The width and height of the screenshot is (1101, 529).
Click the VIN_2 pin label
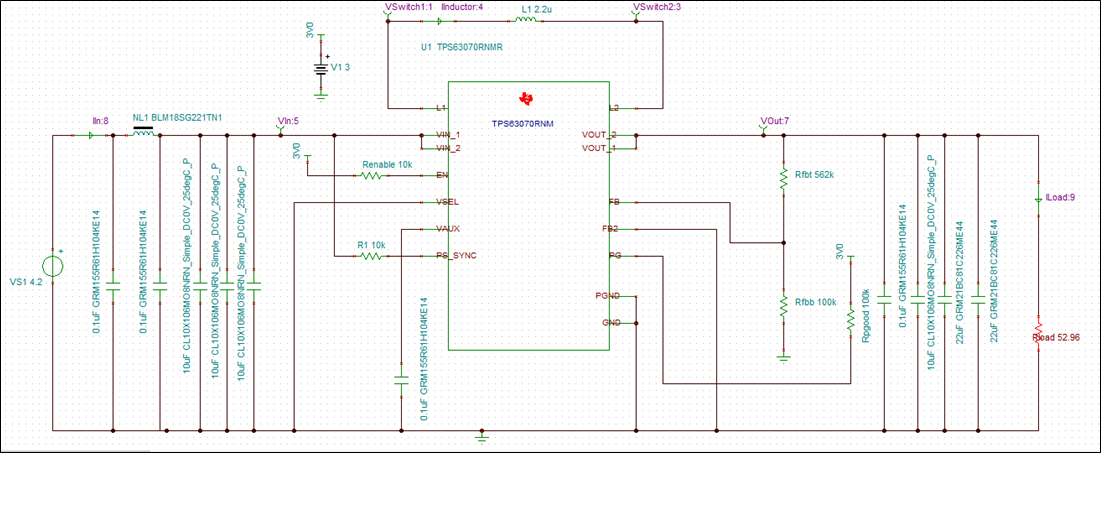(x=447, y=149)
